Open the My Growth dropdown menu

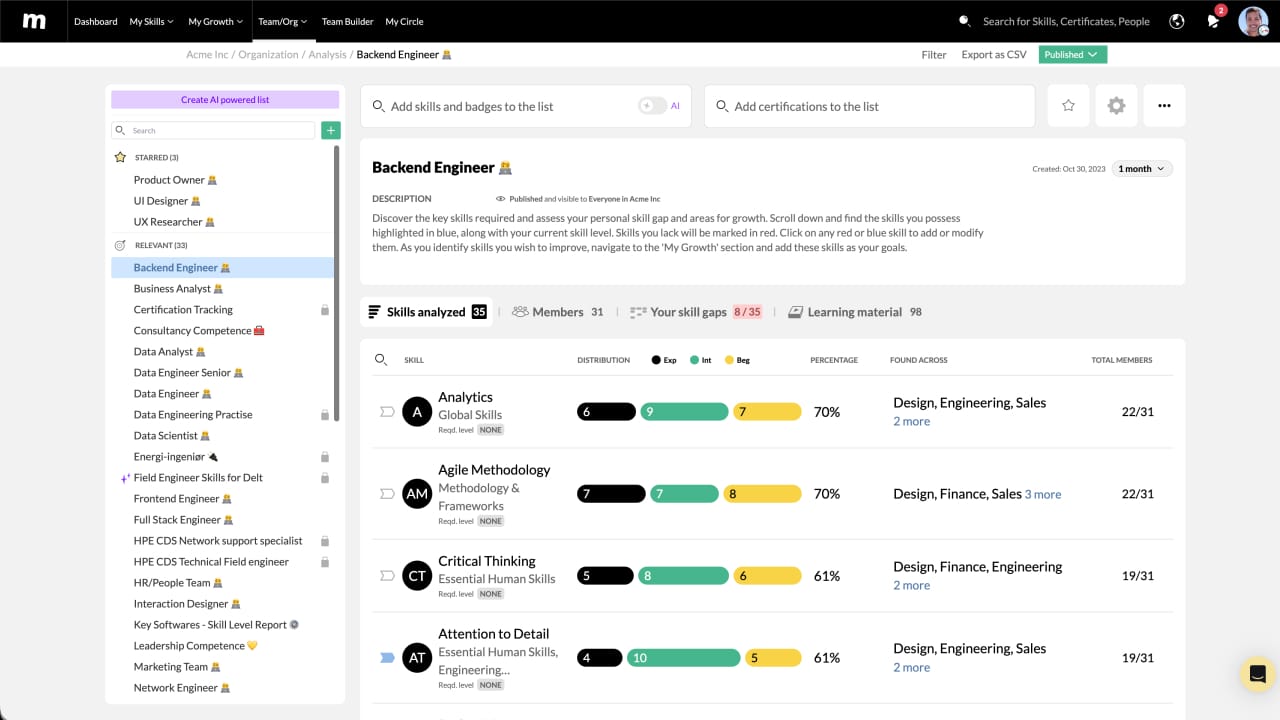(x=215, y=21)
